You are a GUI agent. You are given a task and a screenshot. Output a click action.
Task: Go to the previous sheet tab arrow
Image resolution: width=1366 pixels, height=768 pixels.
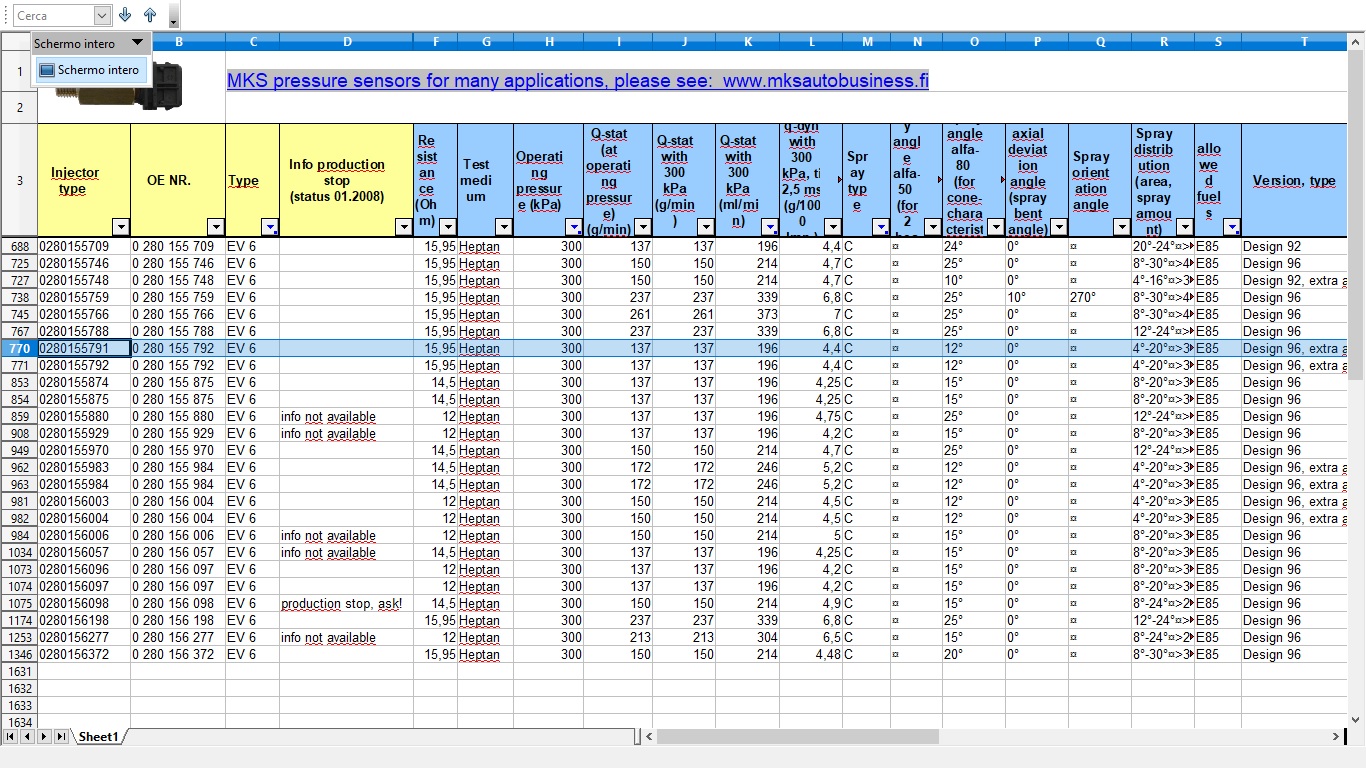(x=27, y=737)
